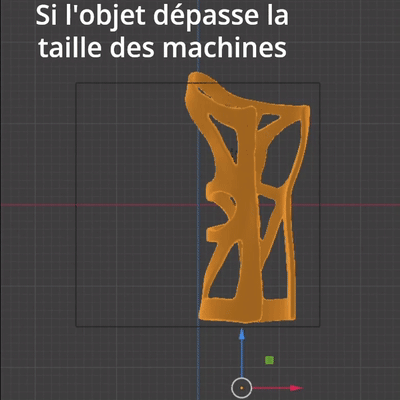The width and height of the screenshot is (400, 400).
Task: Select the orange lattice 3D object
Action: coord(247,198)
